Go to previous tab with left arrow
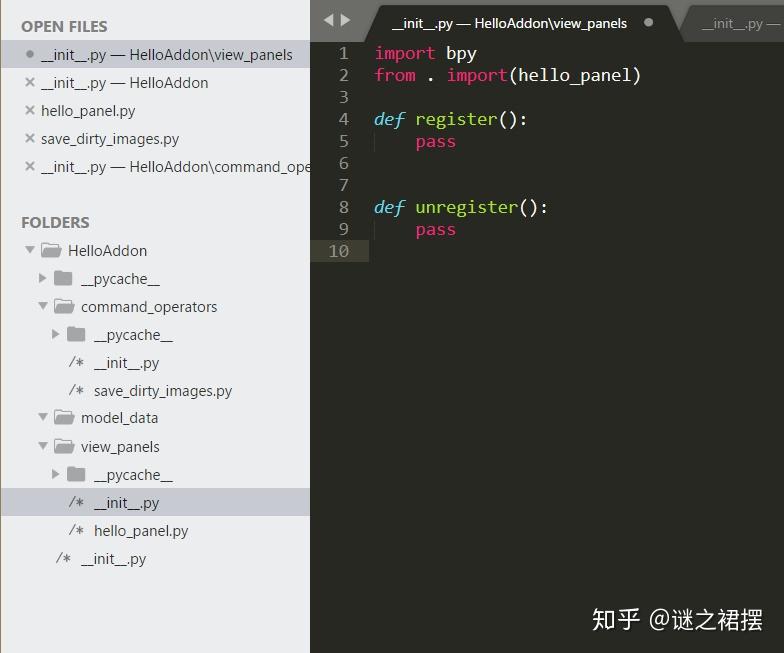 (328, 20)
